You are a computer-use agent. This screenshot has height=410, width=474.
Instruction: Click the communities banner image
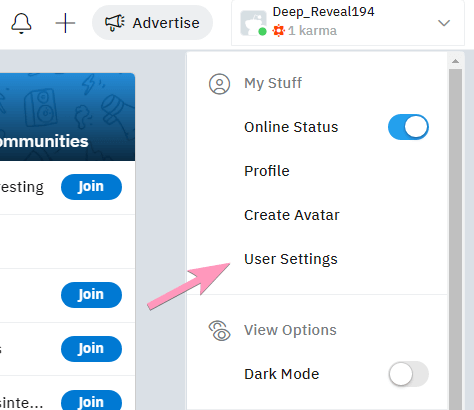(x=67, y=117)
